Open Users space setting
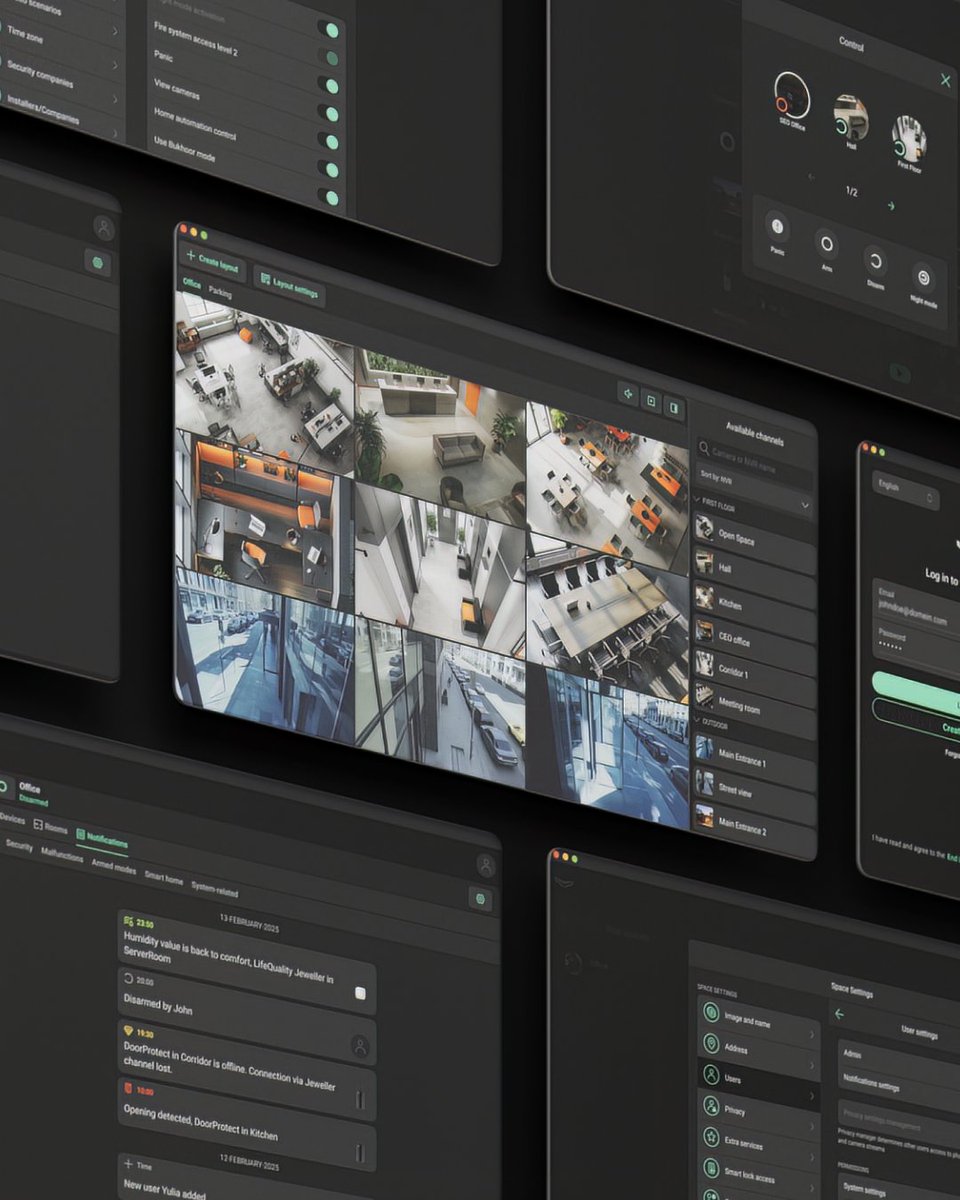This screenshot has width=960, height=1200. coord(759,1085)
